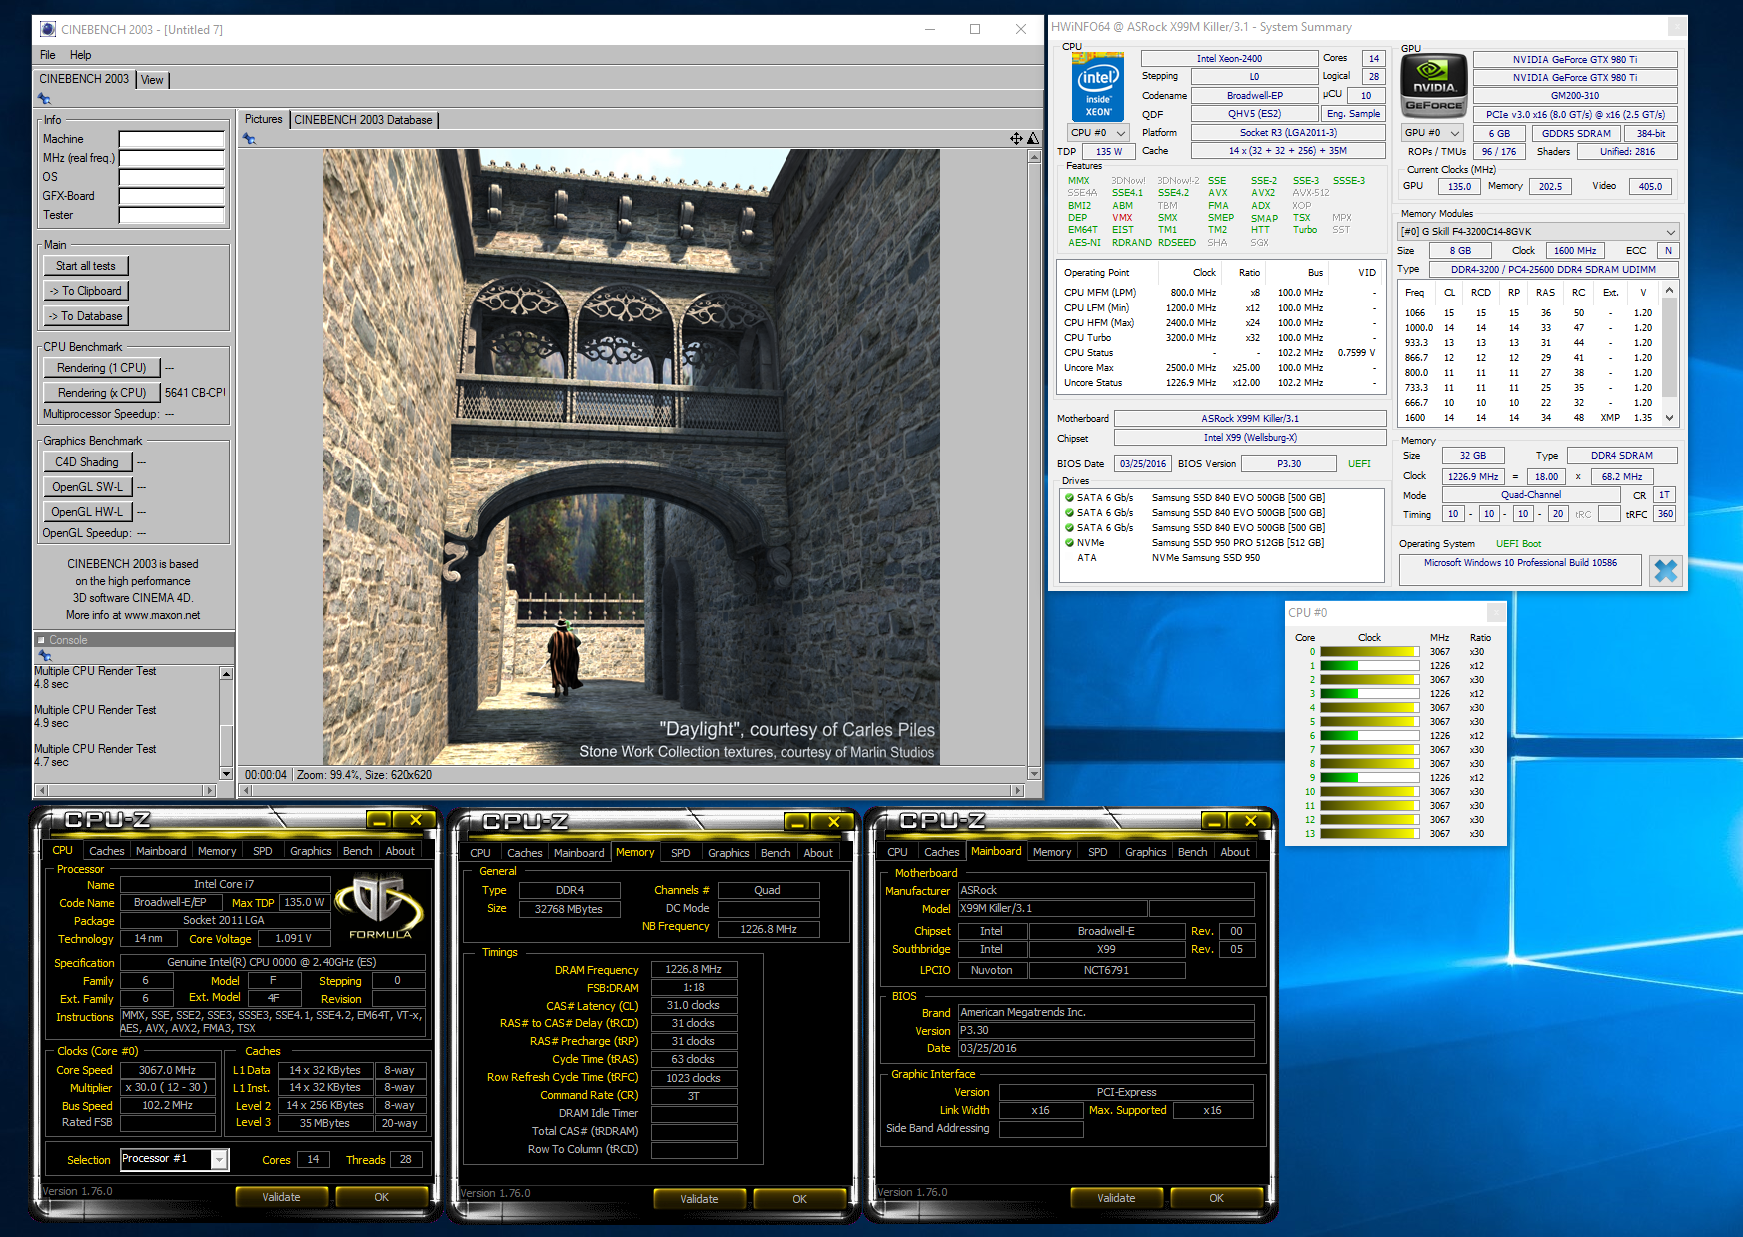This screenshot has width=1743, height=1237.
Task: Open the File menu in CINEBENCH
Action: pyautogui.click(x=48, y=55)
